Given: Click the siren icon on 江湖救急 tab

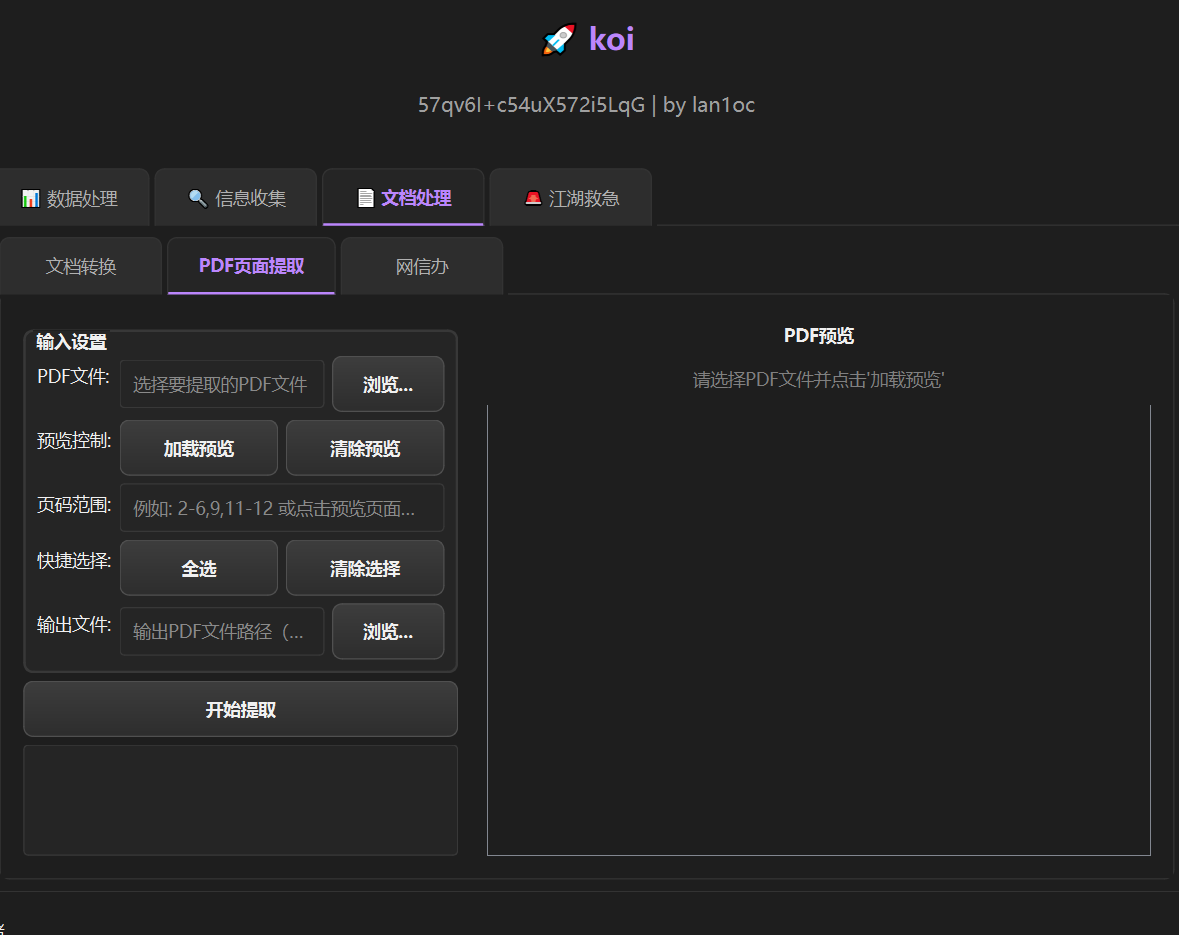Looking at the screenshot, I should [533, 199].
